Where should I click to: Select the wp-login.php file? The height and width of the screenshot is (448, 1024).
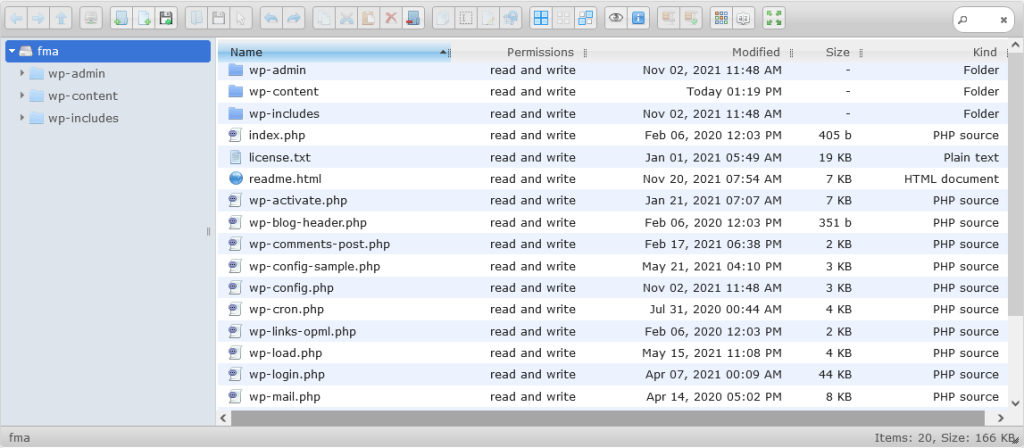613,375
